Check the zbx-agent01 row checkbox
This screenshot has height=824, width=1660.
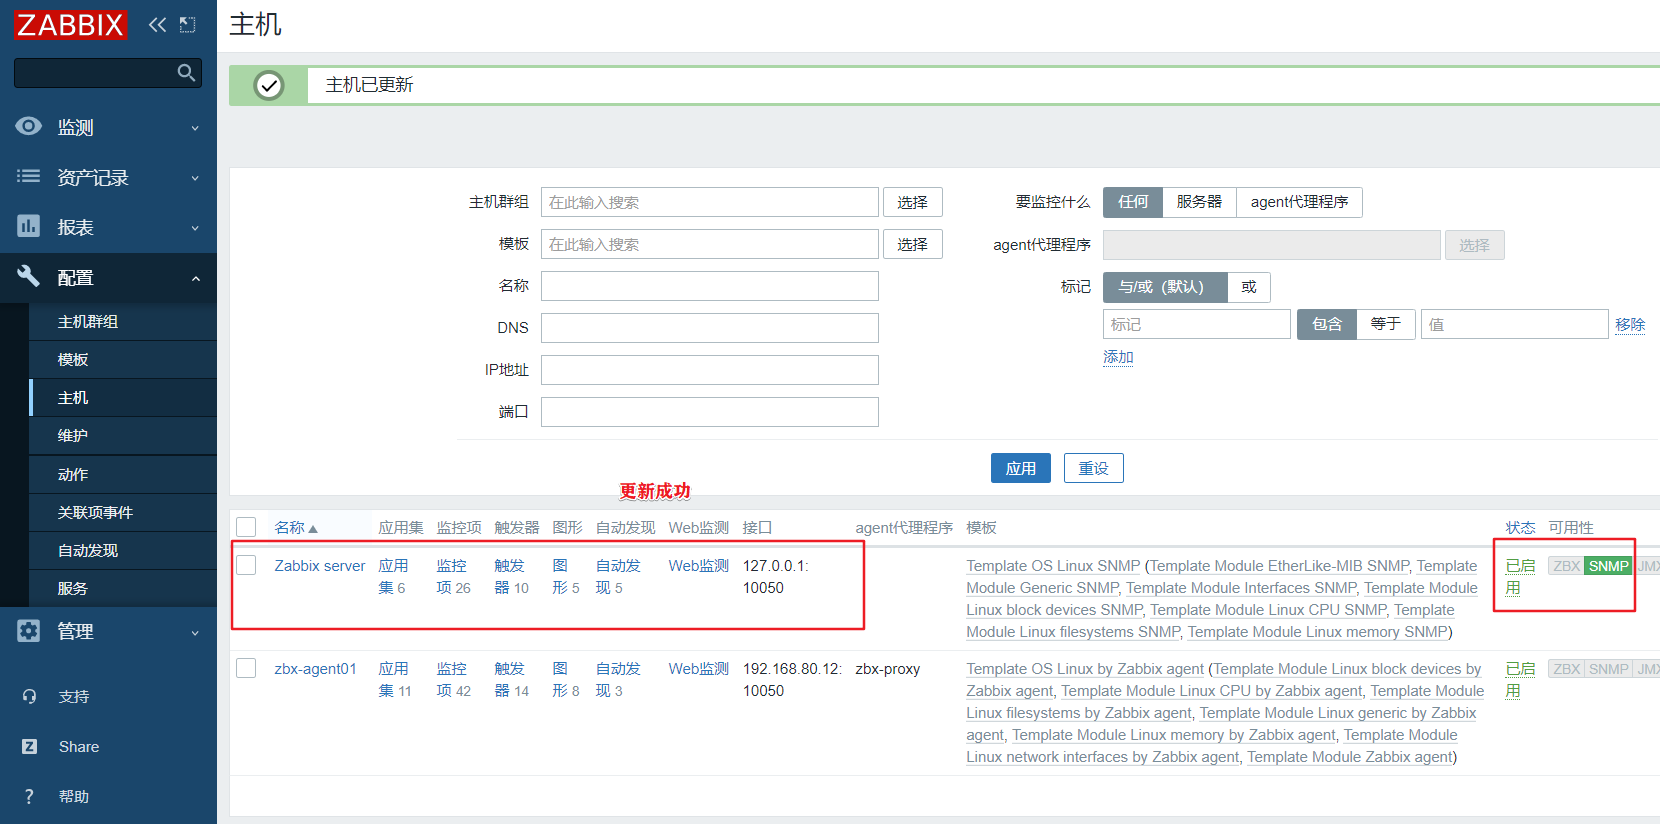[x=246, y=668]
